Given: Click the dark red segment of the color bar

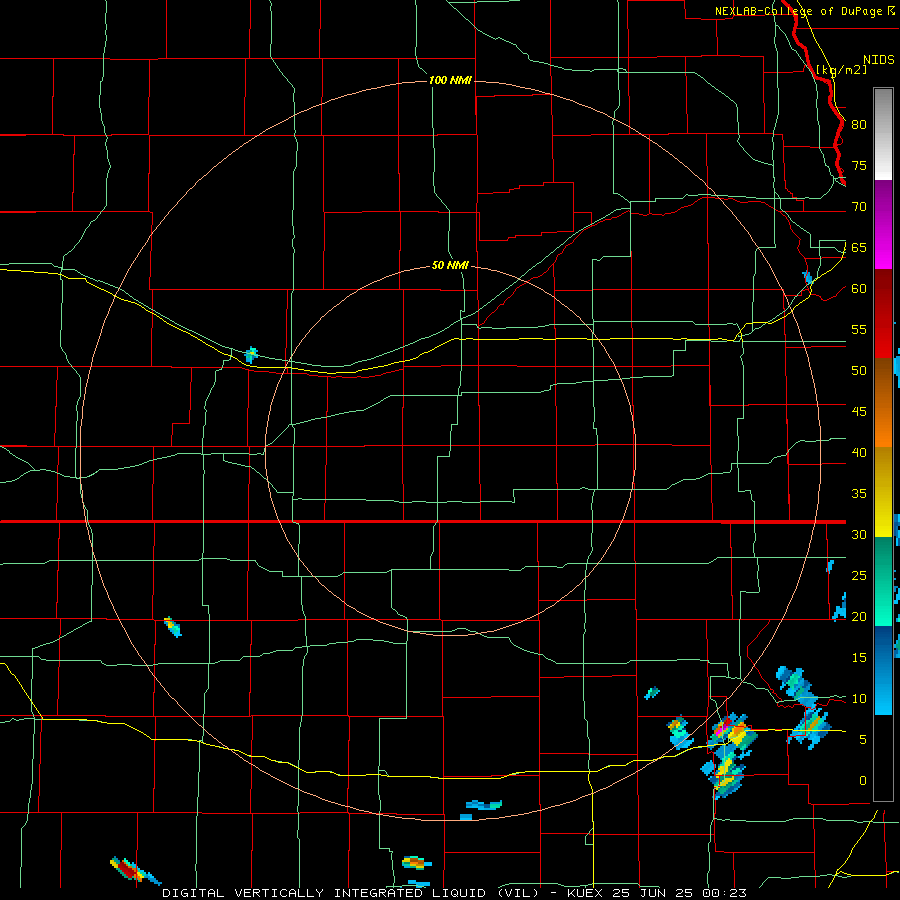Looking at the screenshot, I should [883, 313].
